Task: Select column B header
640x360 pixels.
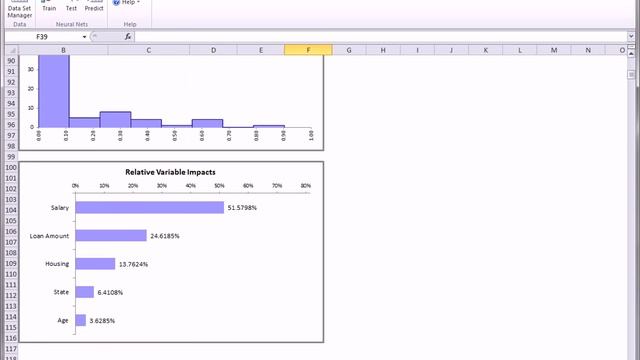Action: tap(63, 50)
